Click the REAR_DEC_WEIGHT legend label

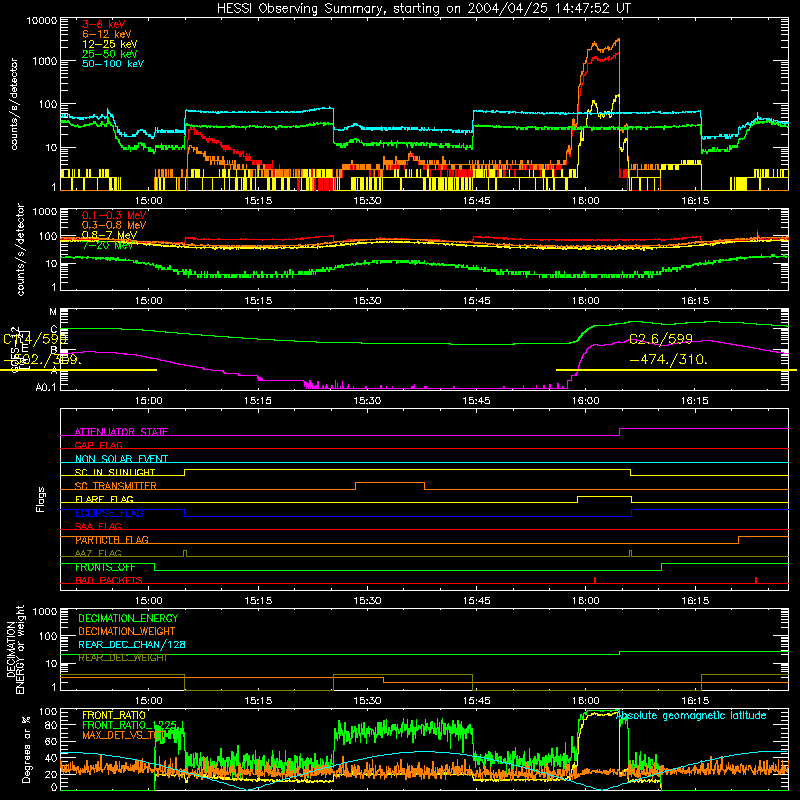122,658
